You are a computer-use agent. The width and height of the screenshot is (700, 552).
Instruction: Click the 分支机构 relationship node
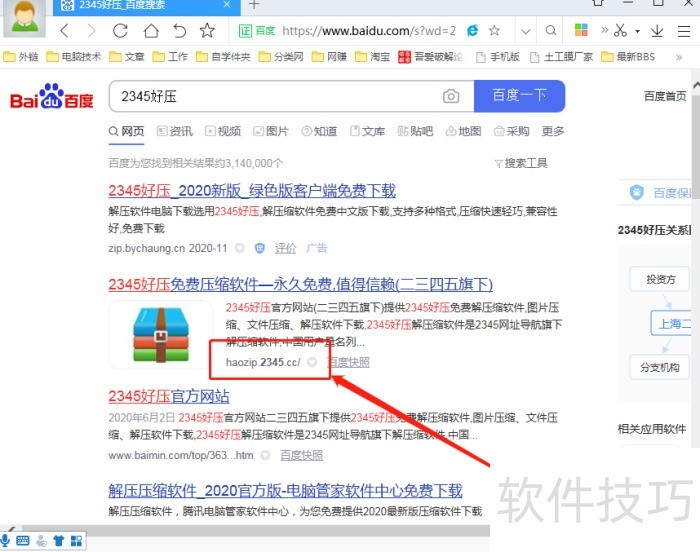[660, 368]
